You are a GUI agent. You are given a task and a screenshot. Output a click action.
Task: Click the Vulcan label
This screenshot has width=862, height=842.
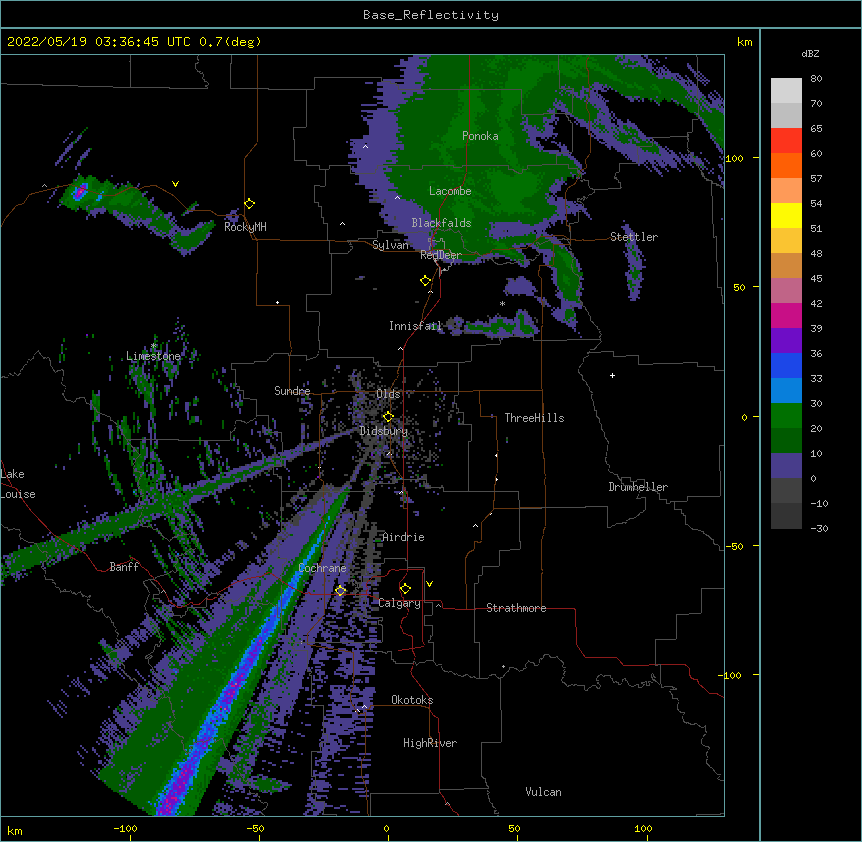(x=543, y=792)
